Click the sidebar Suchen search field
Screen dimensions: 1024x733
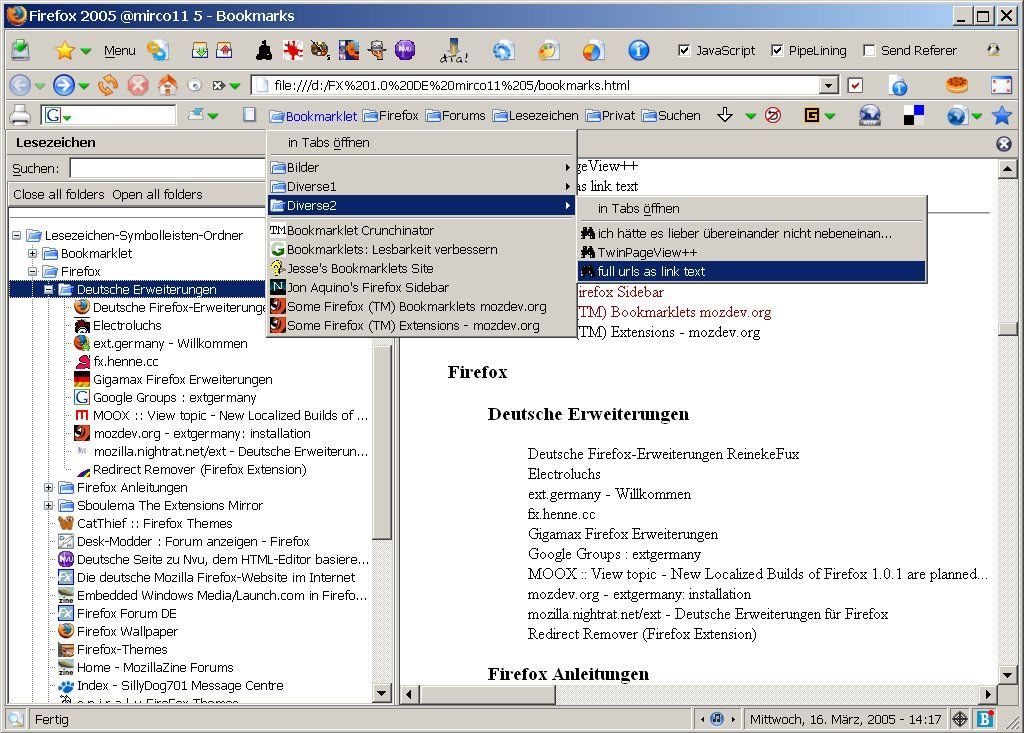[168, 169]
